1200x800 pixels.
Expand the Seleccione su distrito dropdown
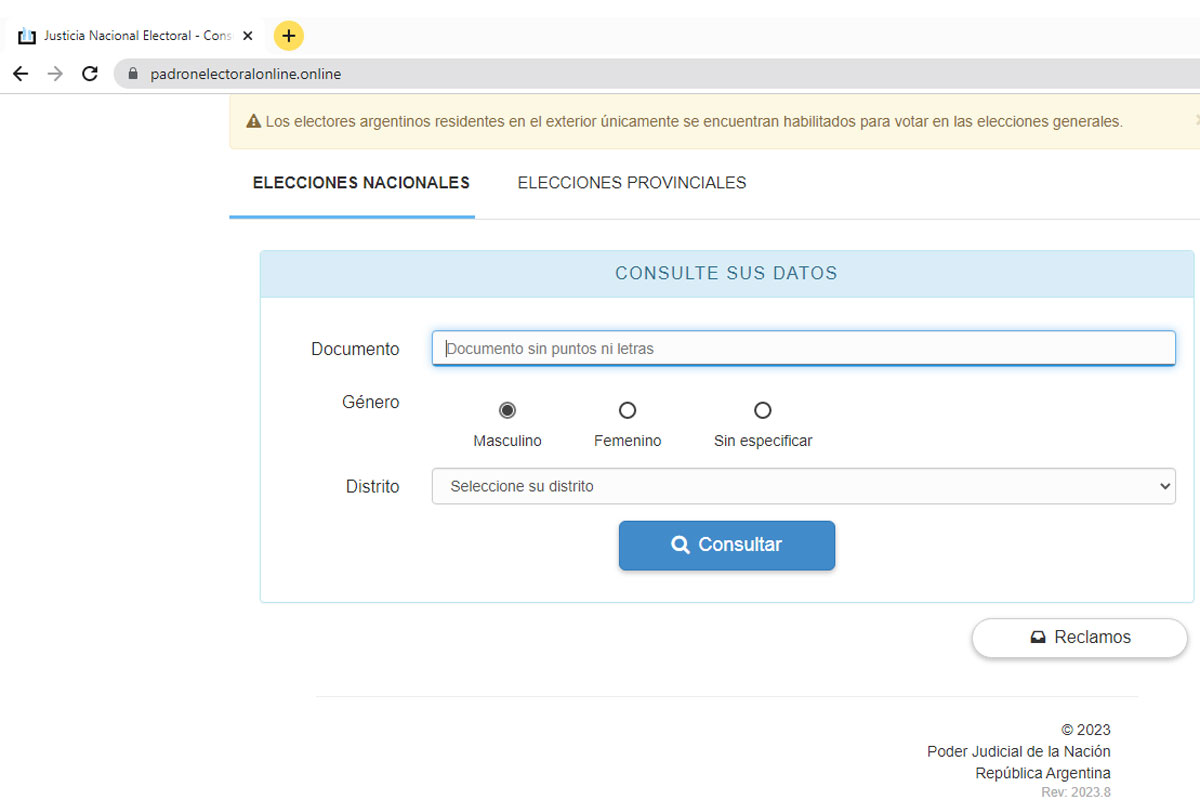803,487
